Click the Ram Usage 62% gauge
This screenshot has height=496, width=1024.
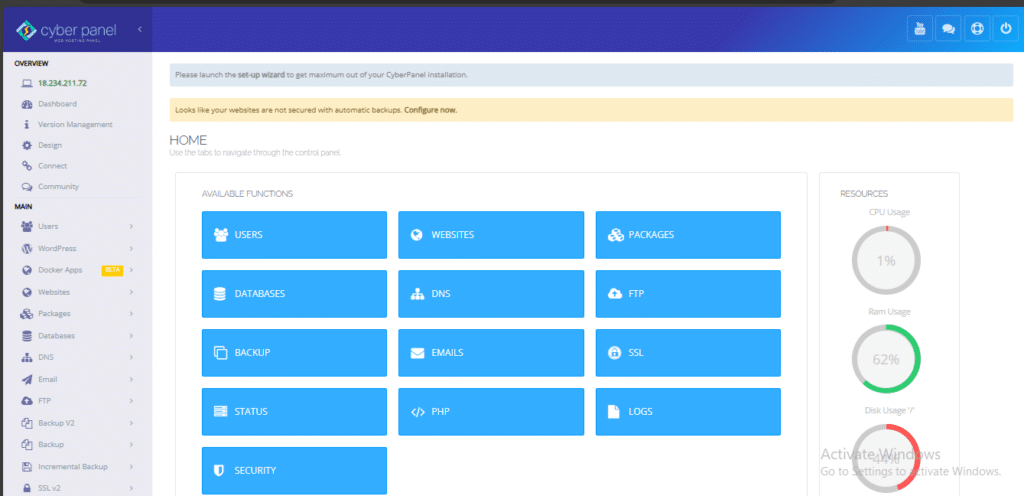[886, 359]
